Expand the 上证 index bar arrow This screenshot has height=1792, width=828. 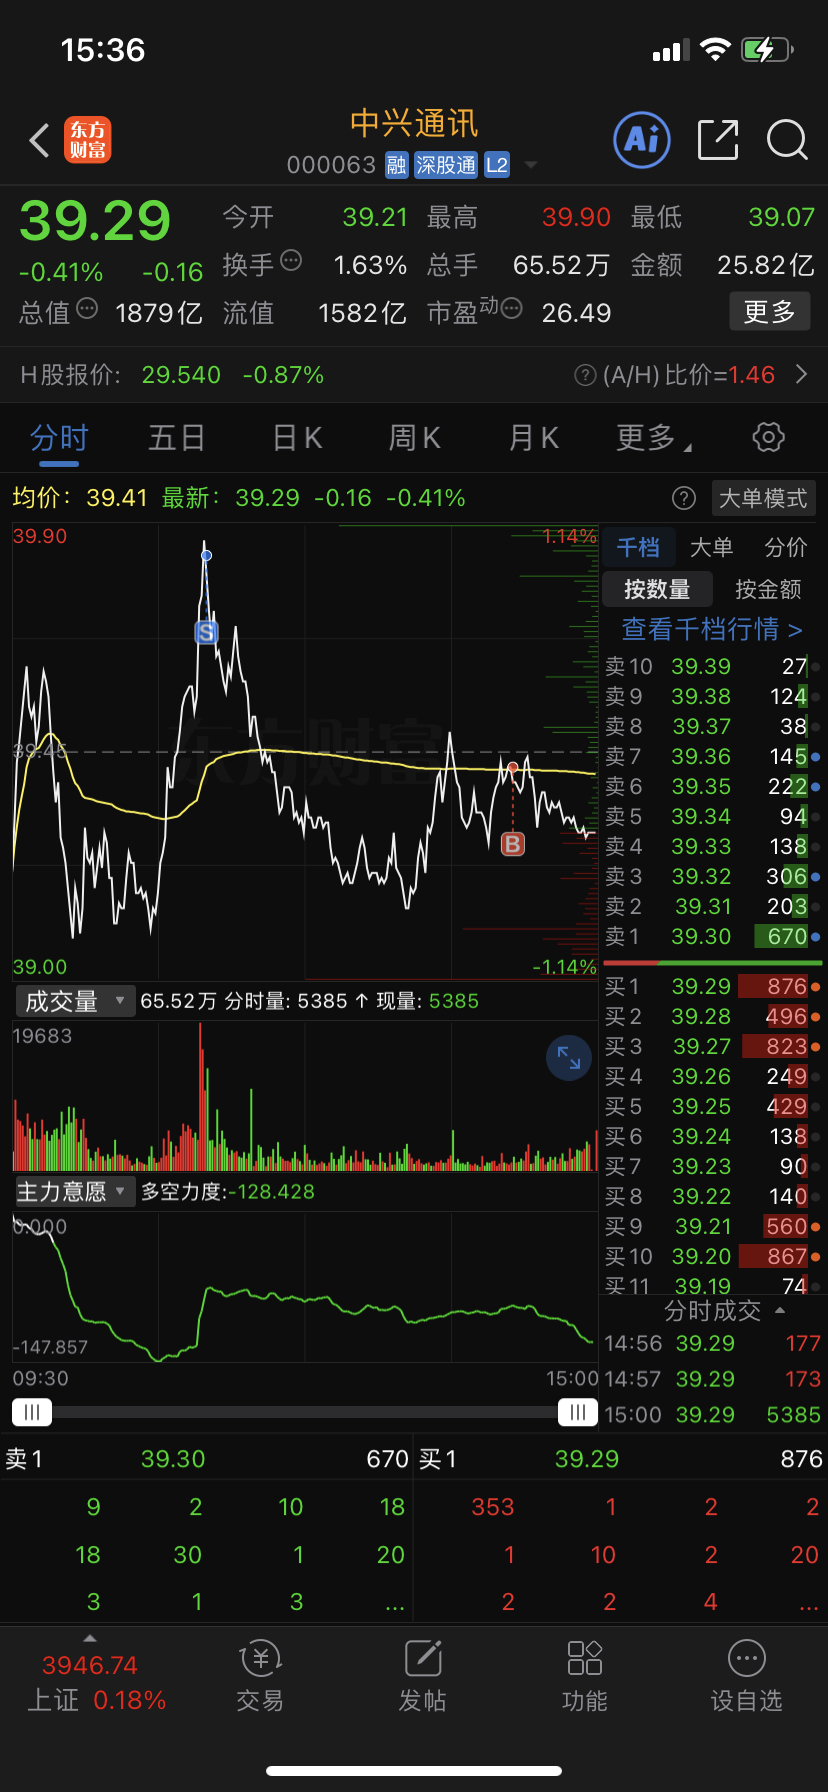(x=90, y=1638)
